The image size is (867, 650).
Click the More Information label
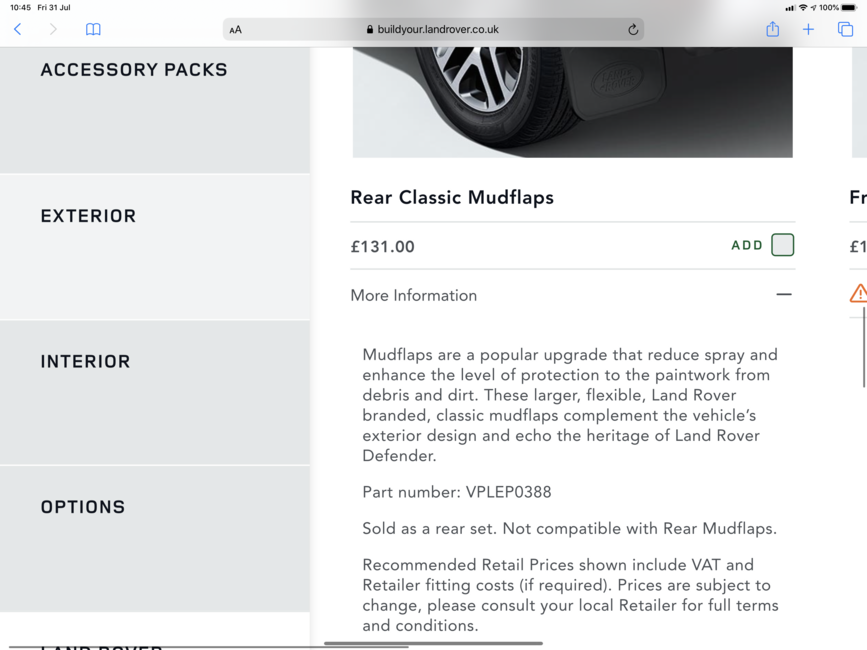click(x=414, y=295)
